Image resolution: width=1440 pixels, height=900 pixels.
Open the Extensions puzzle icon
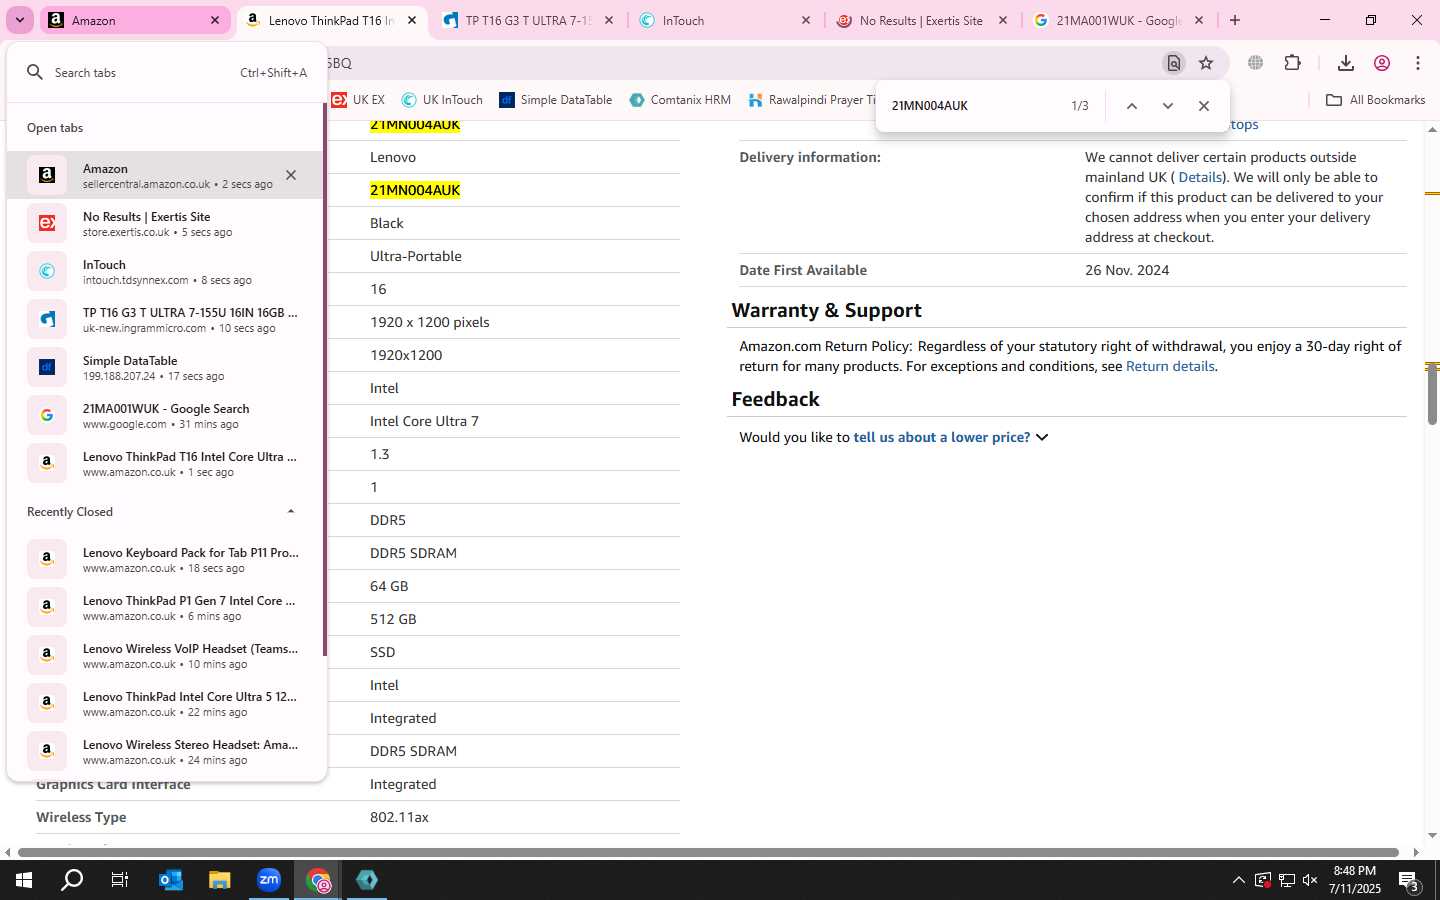point(1293,63)
